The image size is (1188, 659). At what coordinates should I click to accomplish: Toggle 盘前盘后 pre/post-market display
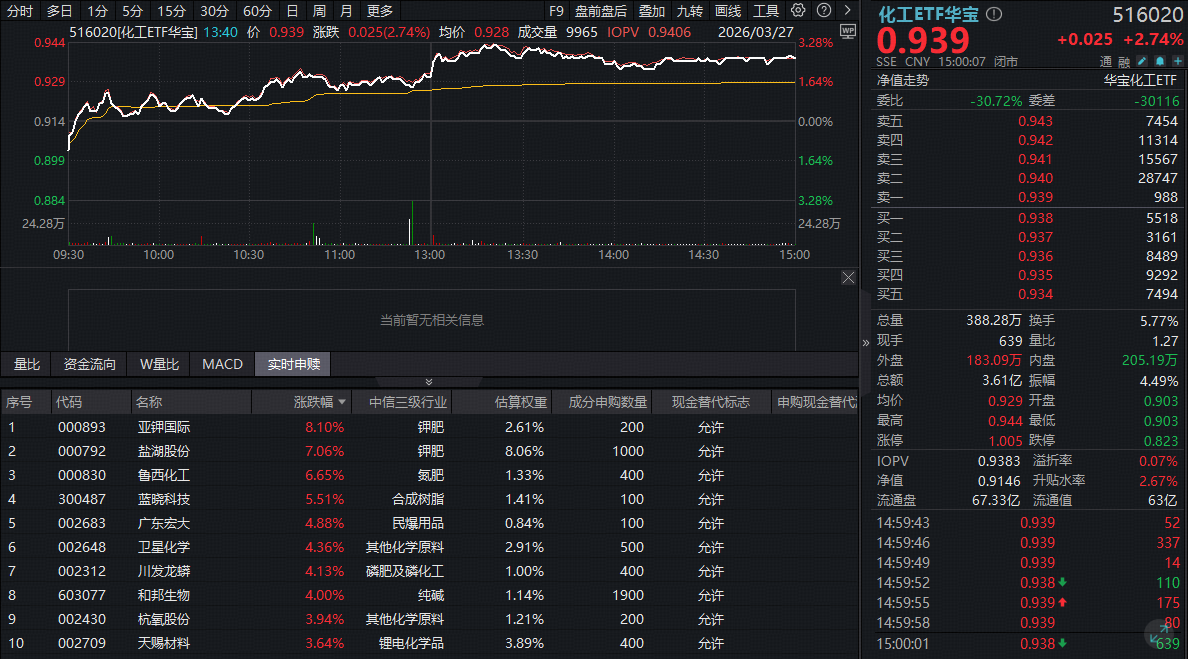pos(601,11)
